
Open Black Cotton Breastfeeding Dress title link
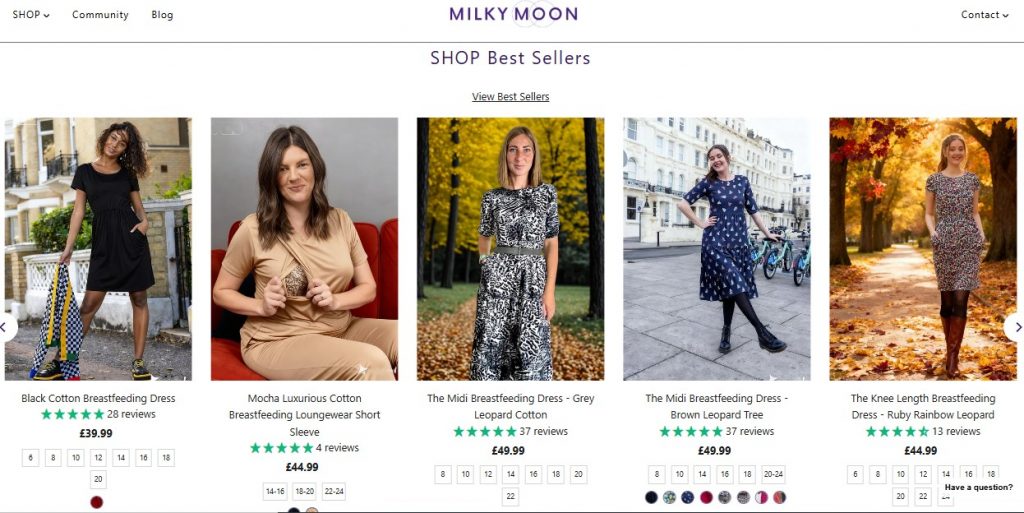(98, 398)
